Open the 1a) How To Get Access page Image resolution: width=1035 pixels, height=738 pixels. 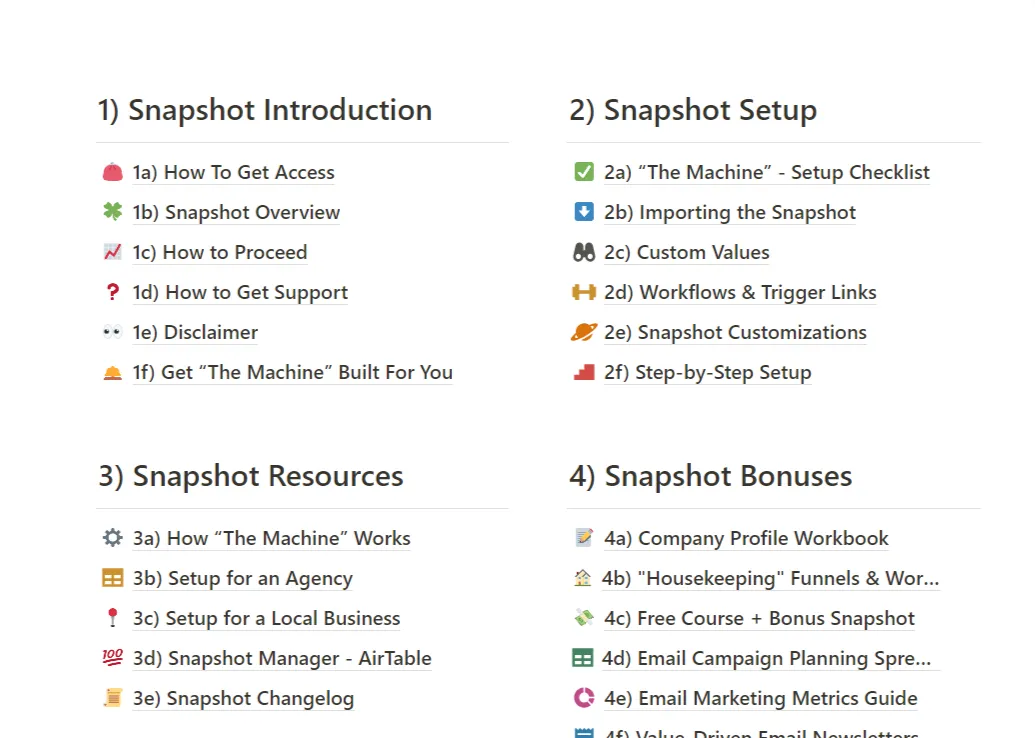pyautogui.click(x=233, y=172)
